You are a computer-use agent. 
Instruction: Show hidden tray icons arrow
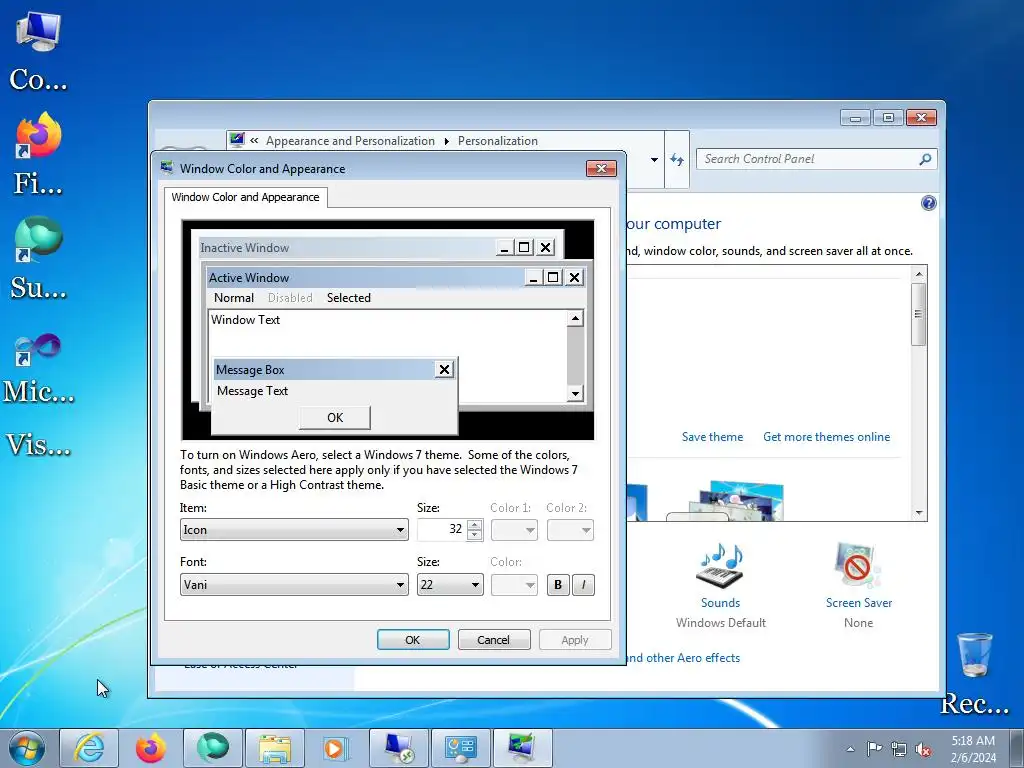point(850,749)
